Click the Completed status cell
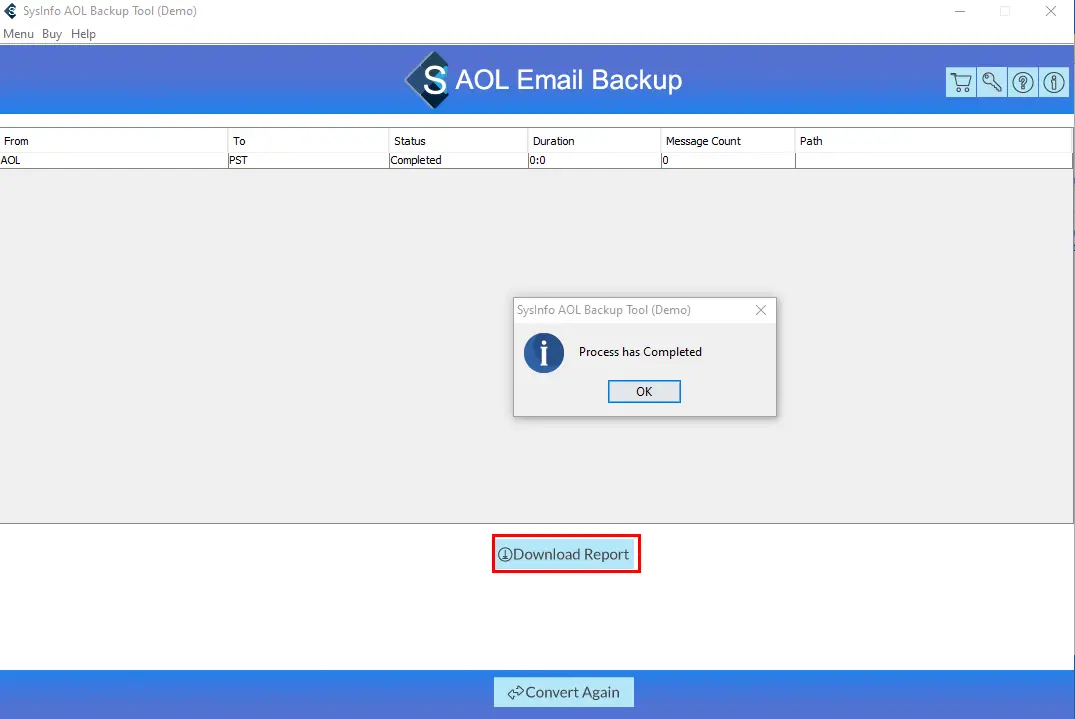1075x719 pixels. [x=459, y=160]
